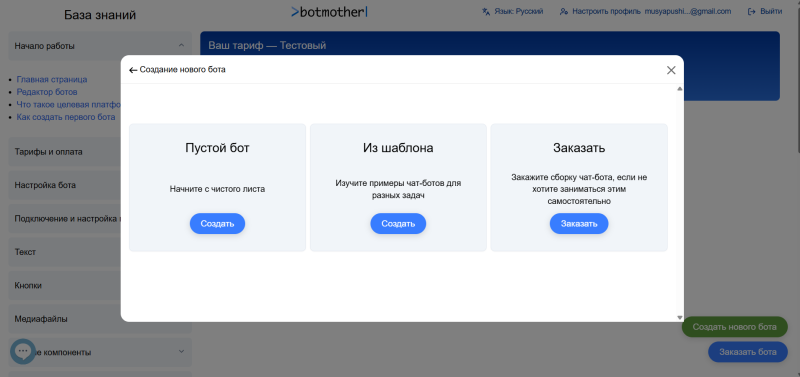Click the Из шаблона card heading
800x377 pixels.
tap(398, 148)
